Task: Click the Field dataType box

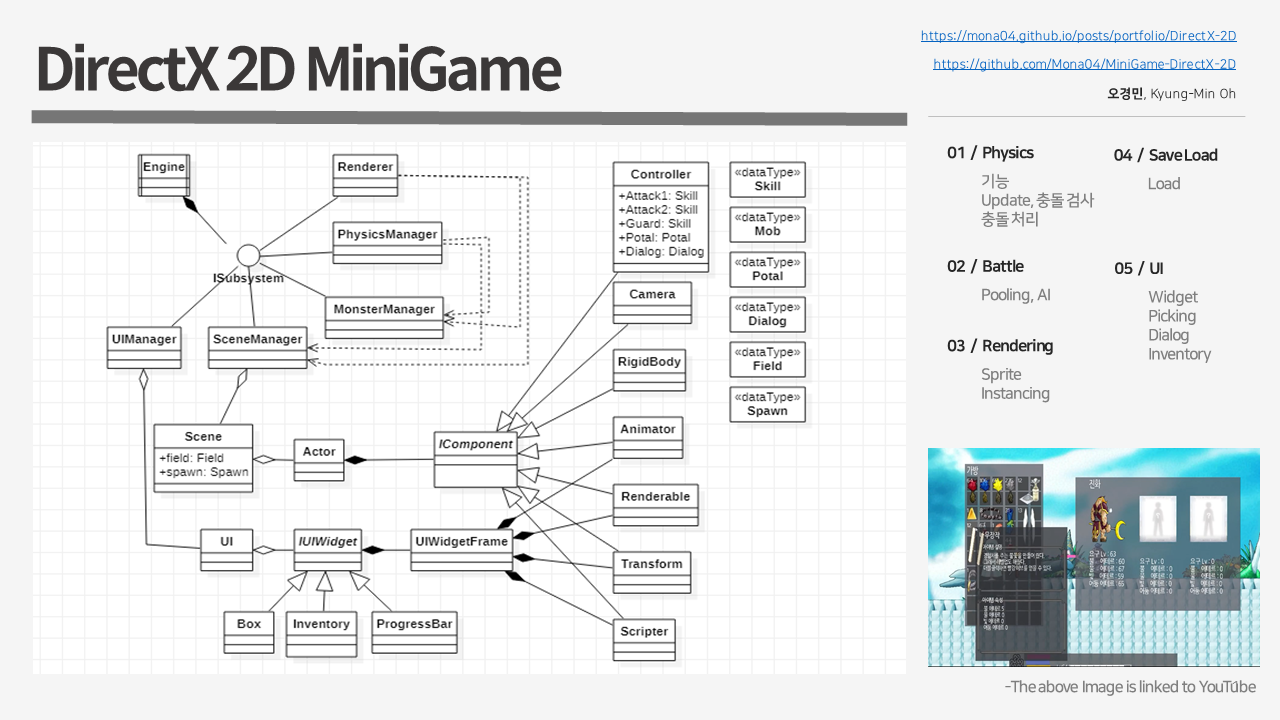Action: (x=767, y=360)
